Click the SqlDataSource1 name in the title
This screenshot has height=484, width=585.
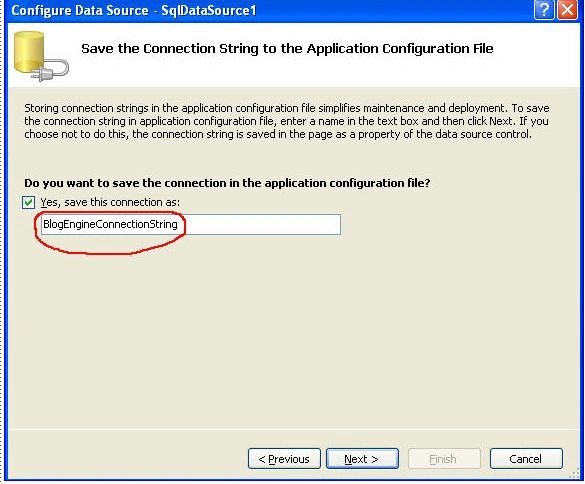(209, 10)
